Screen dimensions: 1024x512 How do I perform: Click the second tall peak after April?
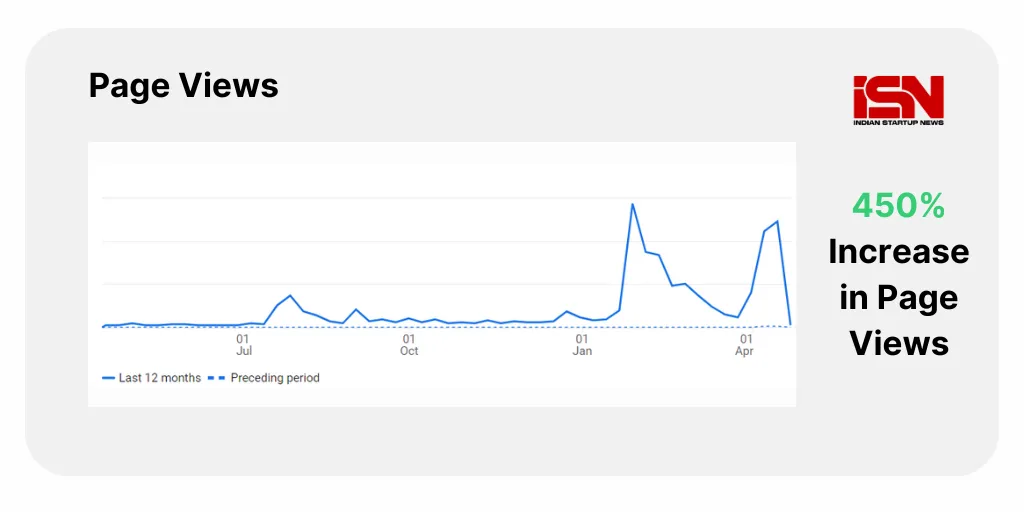[x=777, y=221]
